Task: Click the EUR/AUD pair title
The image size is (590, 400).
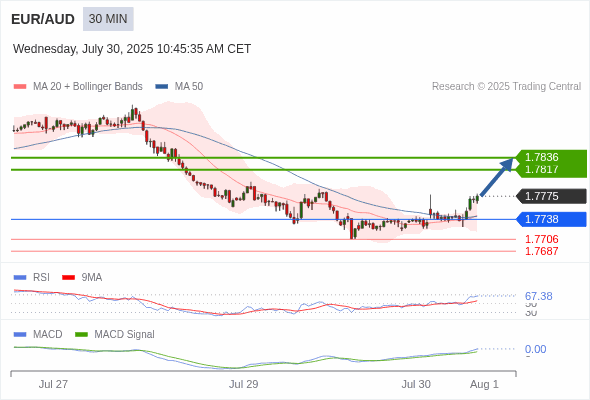Action: tap(43, 19)
